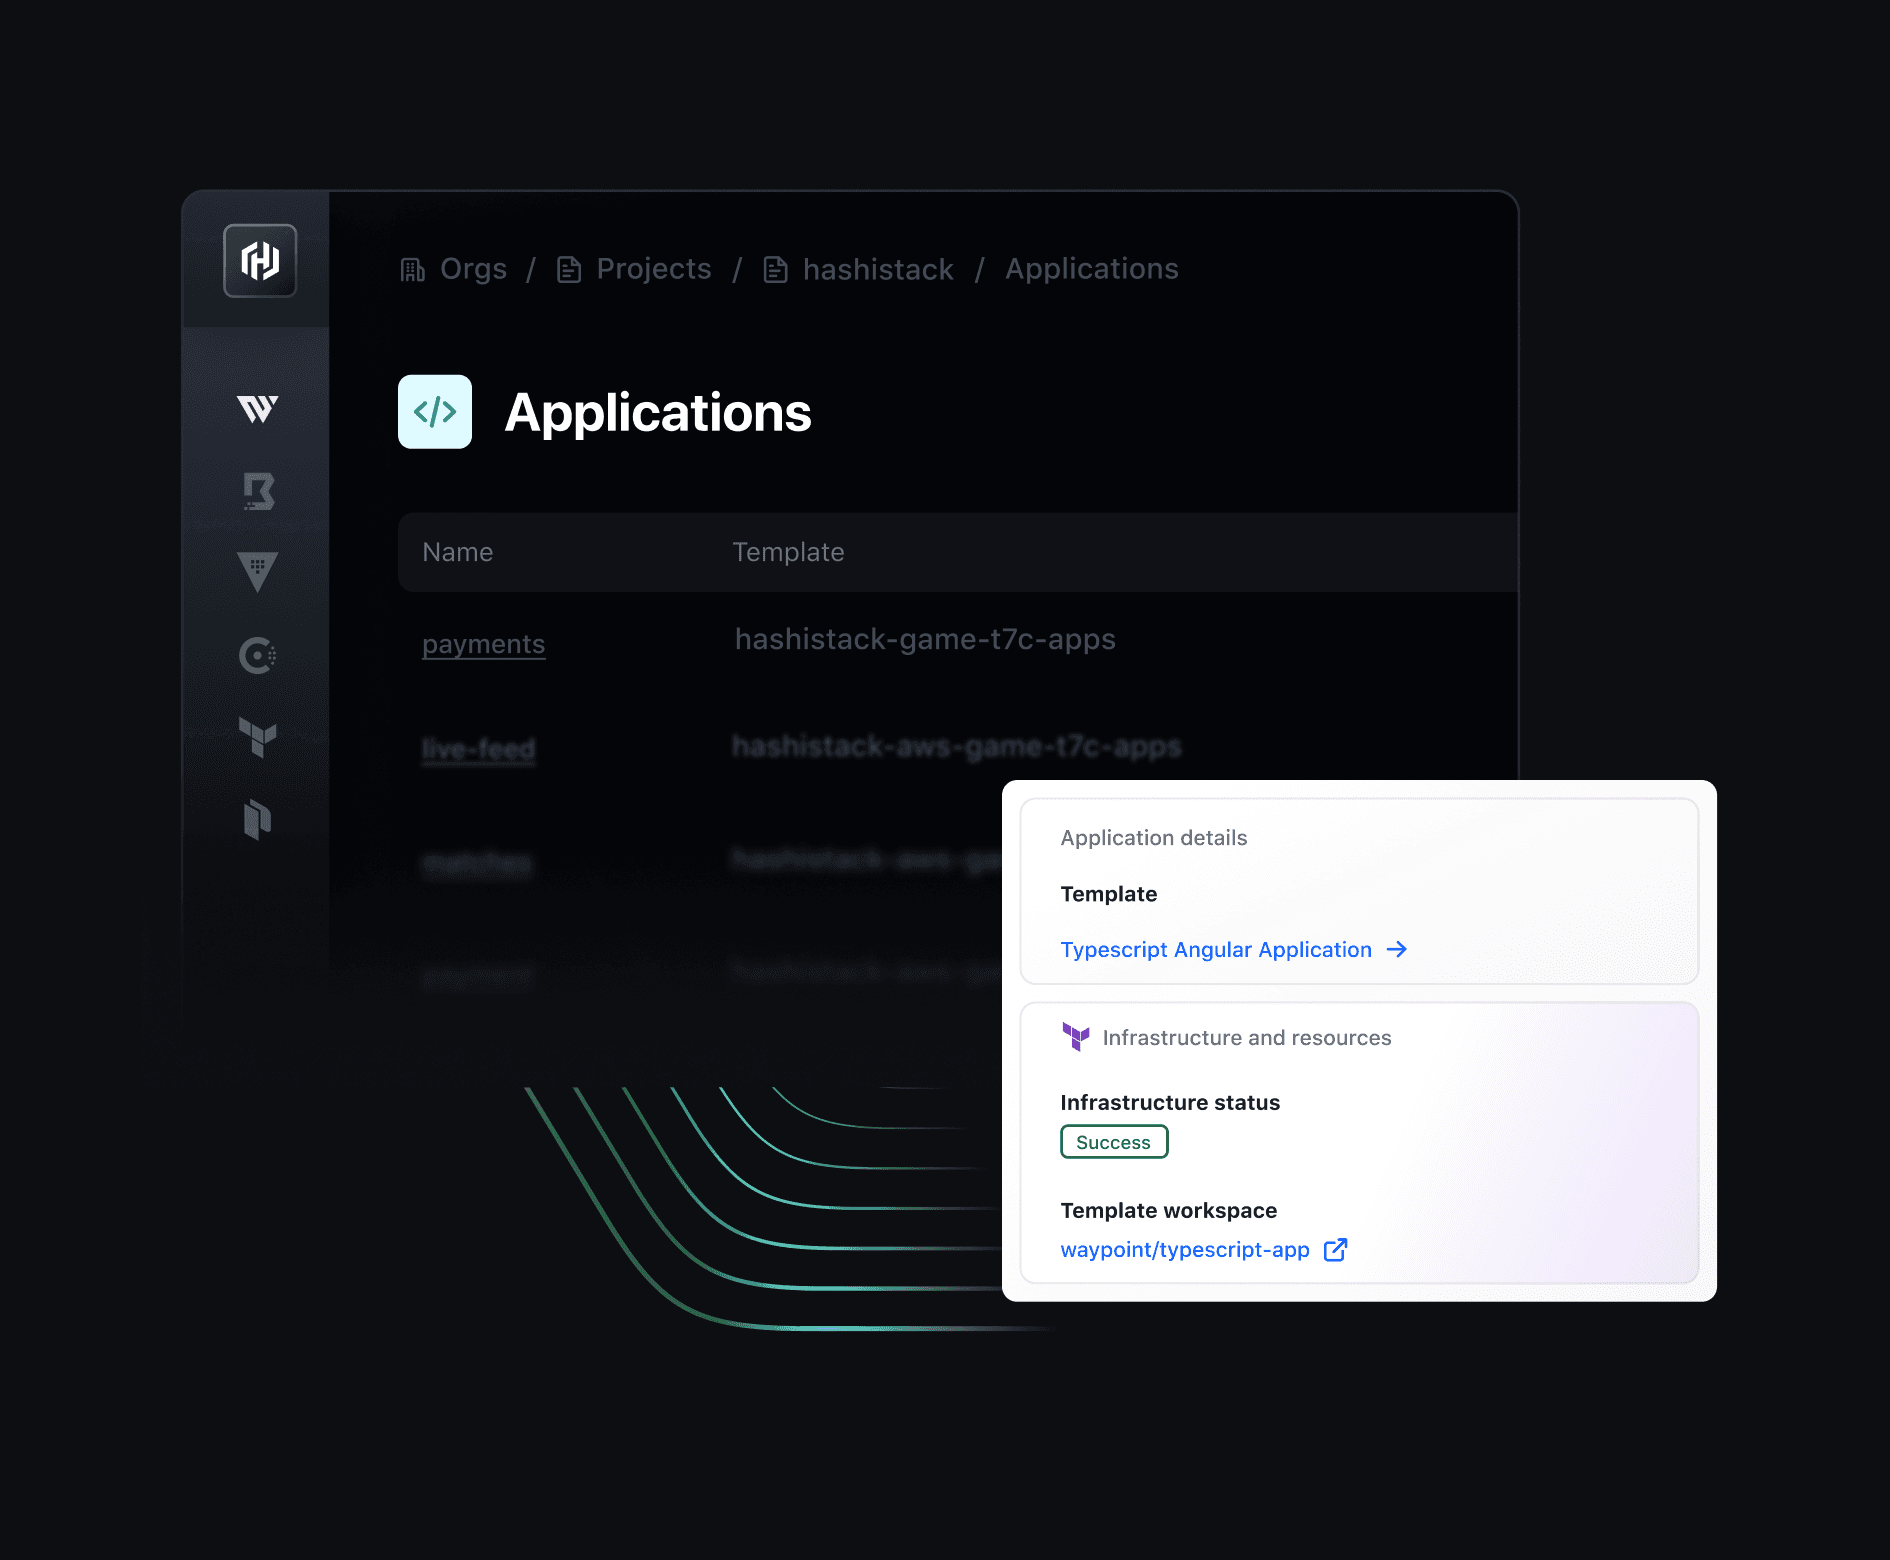1890x1560 pixels.
Task: Open Typescript Angular Application template link
Action: pyautogui.click(x=1215, y=949)
